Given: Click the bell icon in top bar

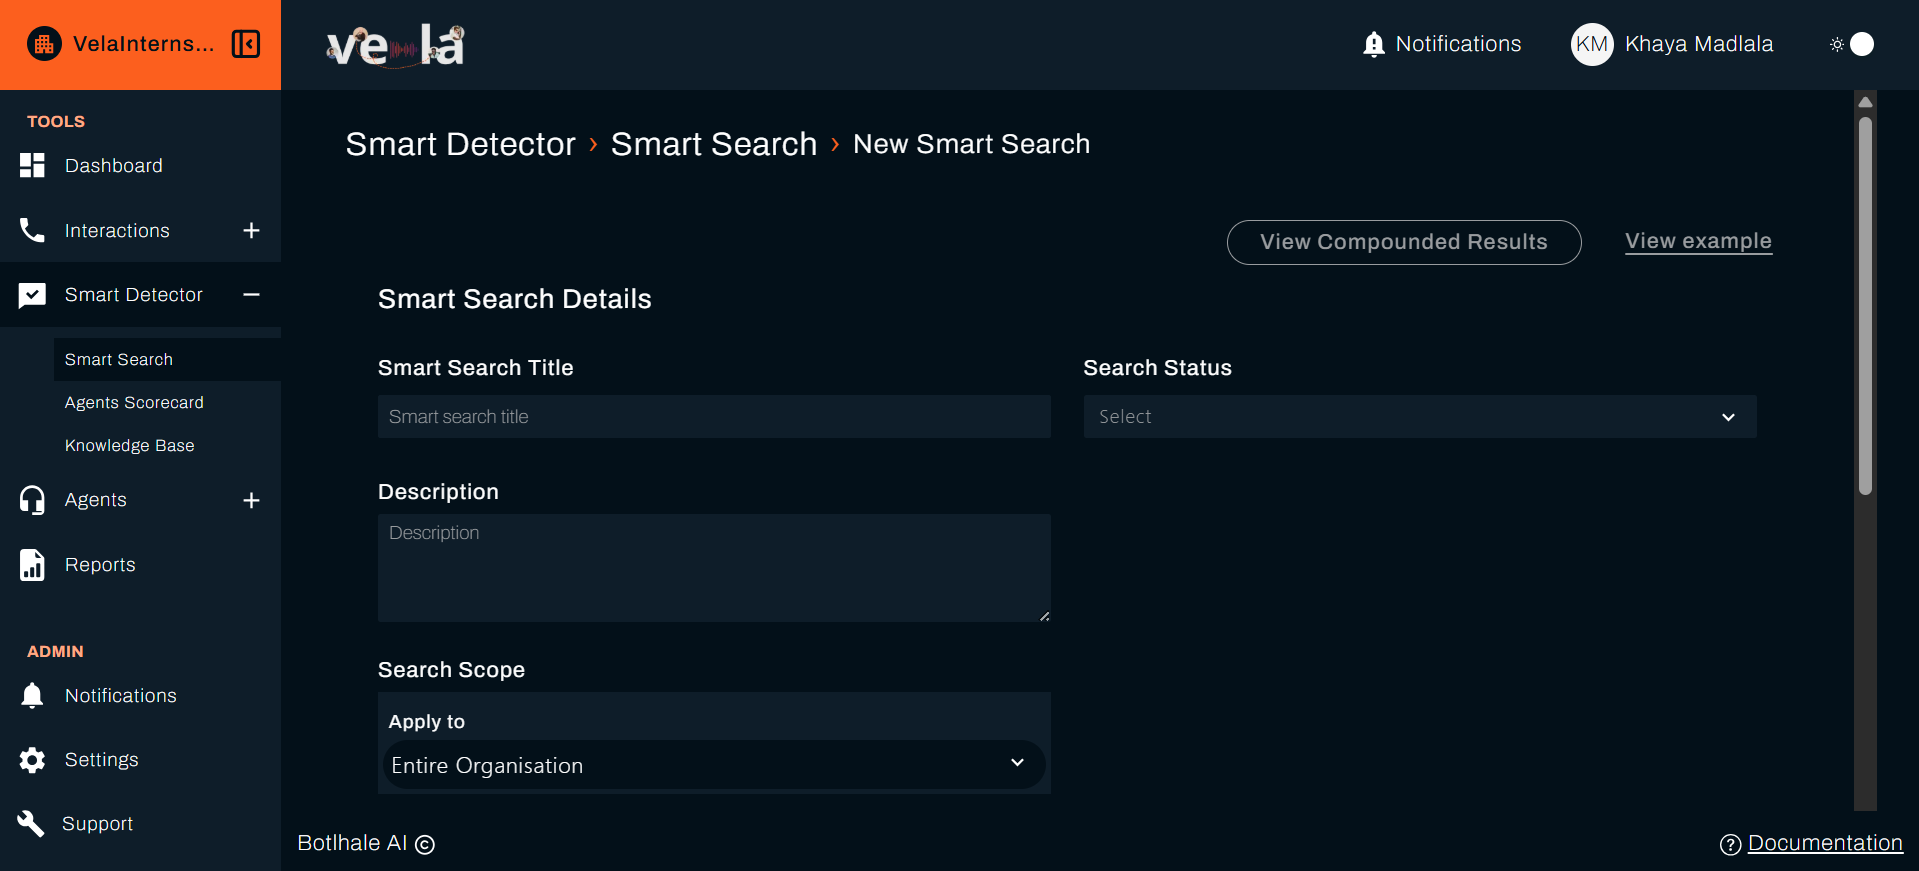Looking at the screenshot, I should [1374, 44].
